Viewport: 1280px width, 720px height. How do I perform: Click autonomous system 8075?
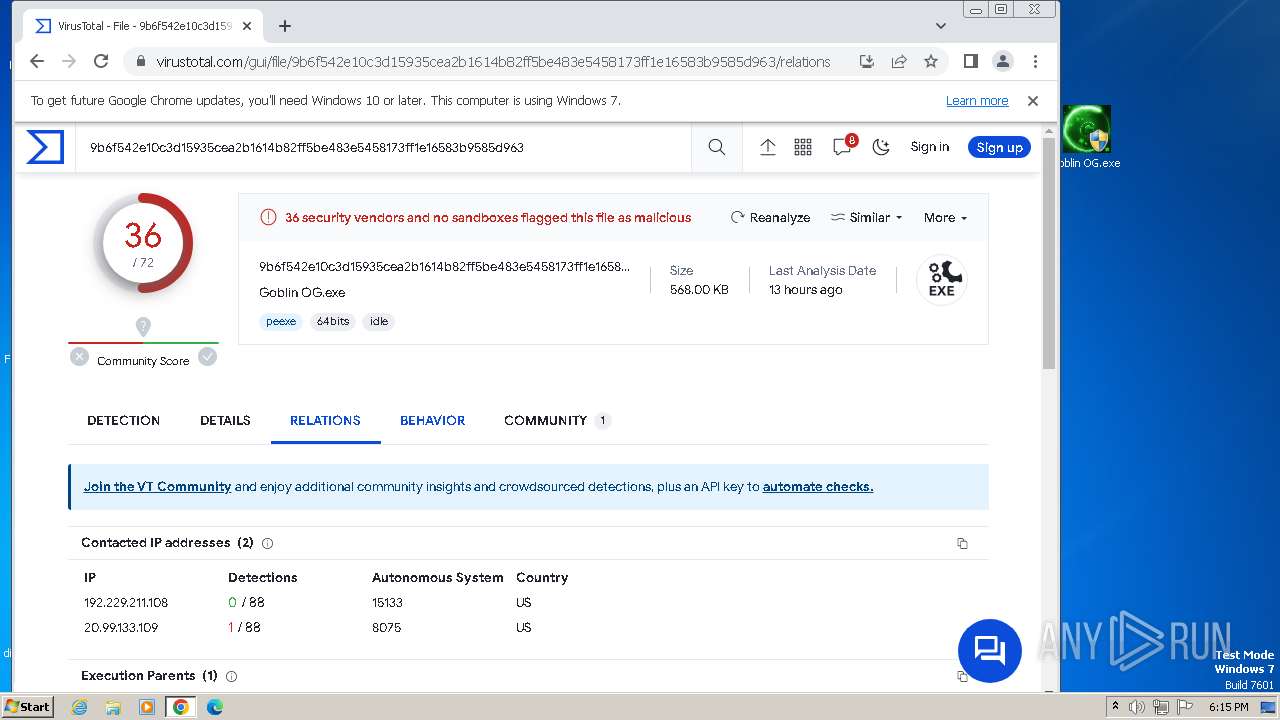click(386, 627)
